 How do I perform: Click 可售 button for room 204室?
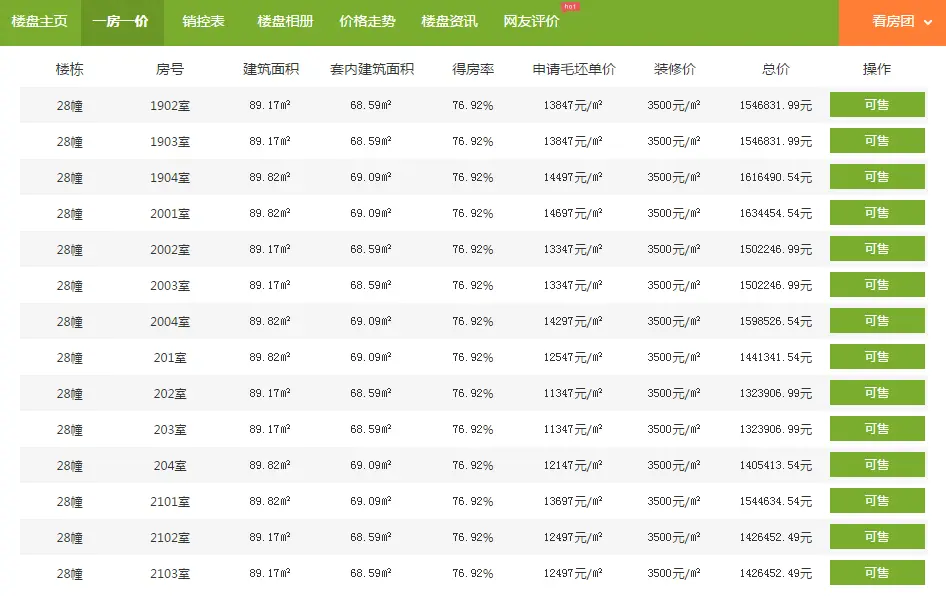coord(877,464)
